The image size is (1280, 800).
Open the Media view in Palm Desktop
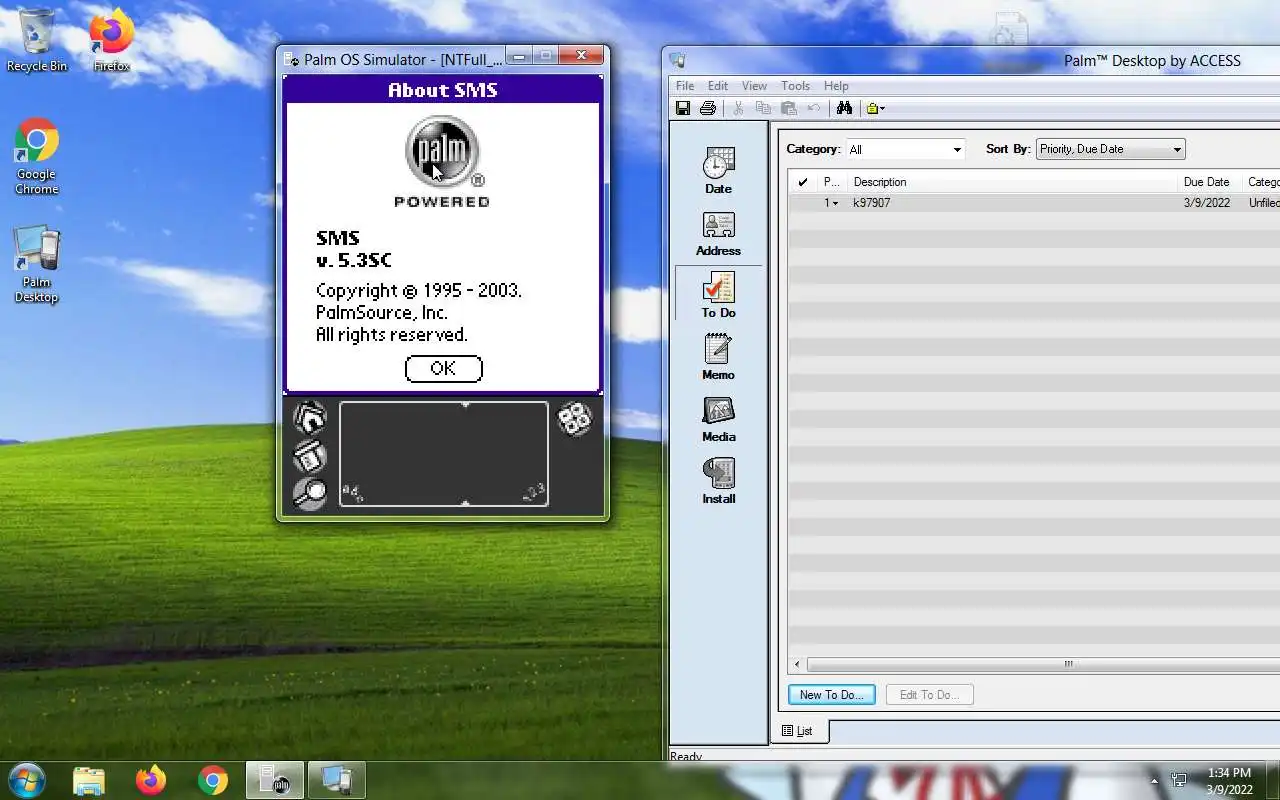(x=718, y=419)
